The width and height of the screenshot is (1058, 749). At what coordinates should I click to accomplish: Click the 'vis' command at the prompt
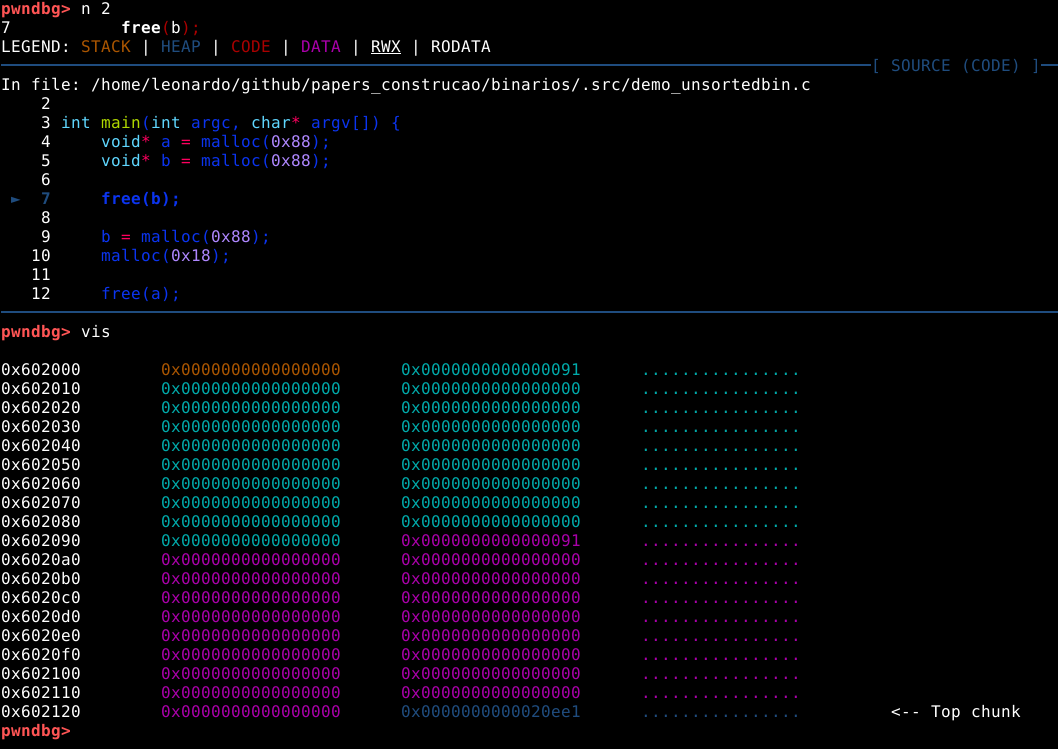click(95, 331)
